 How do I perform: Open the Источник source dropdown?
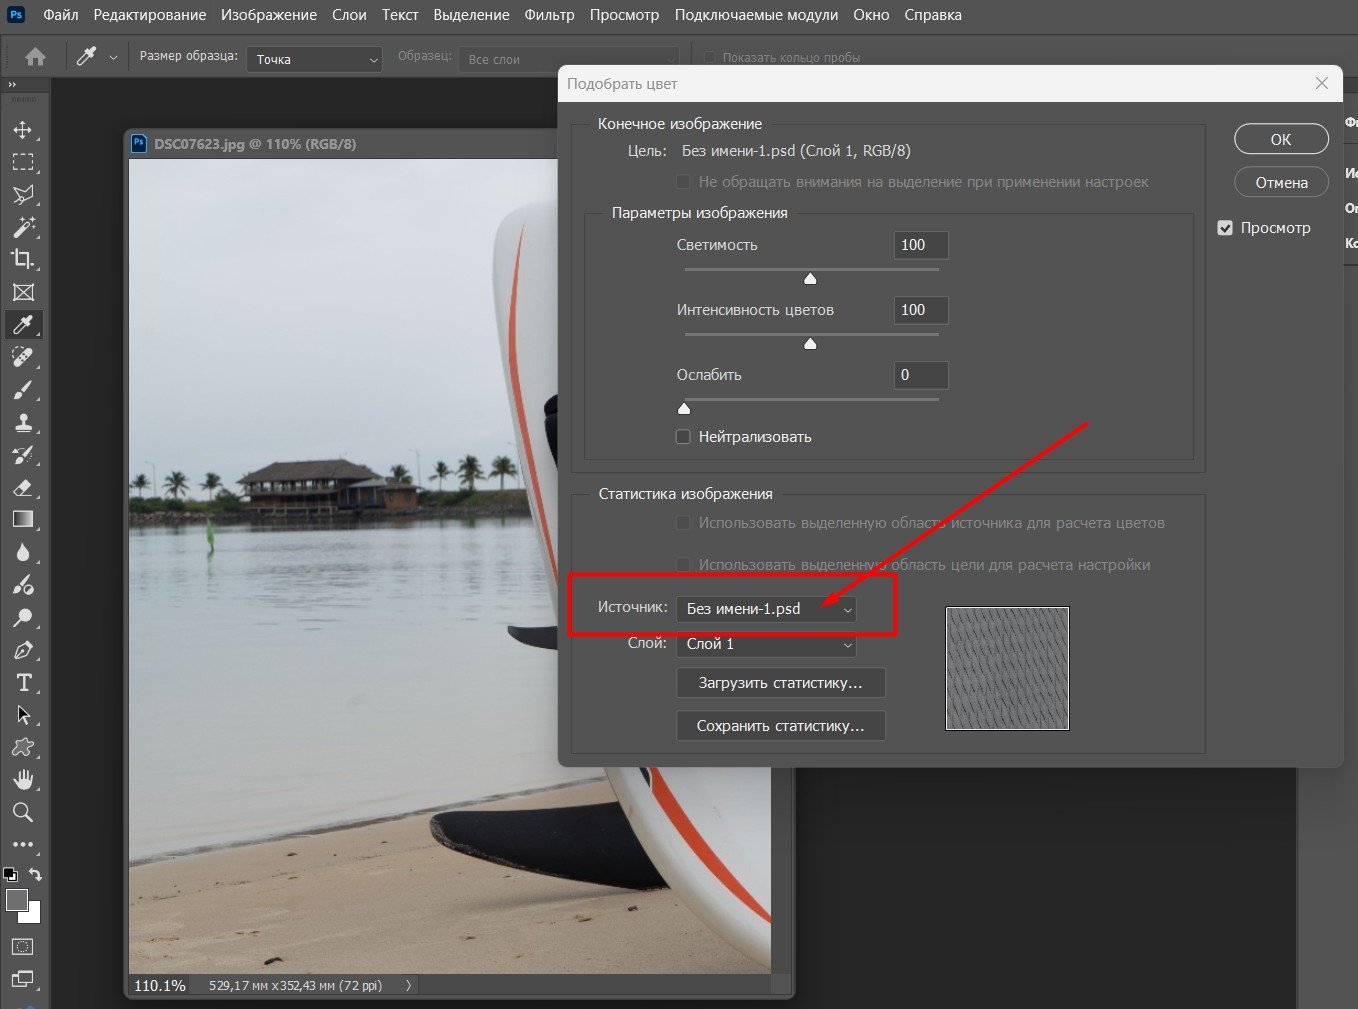pos(766,609)
